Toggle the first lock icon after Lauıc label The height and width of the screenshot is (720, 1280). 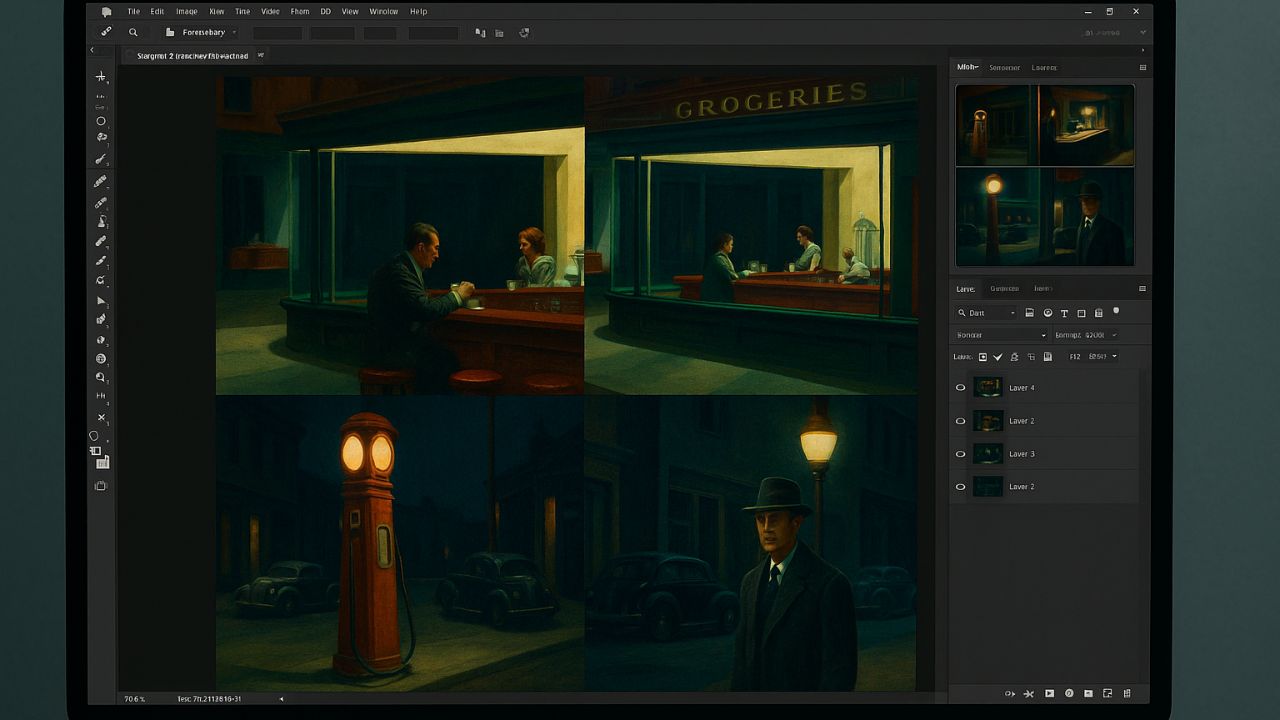pos(983,357)
